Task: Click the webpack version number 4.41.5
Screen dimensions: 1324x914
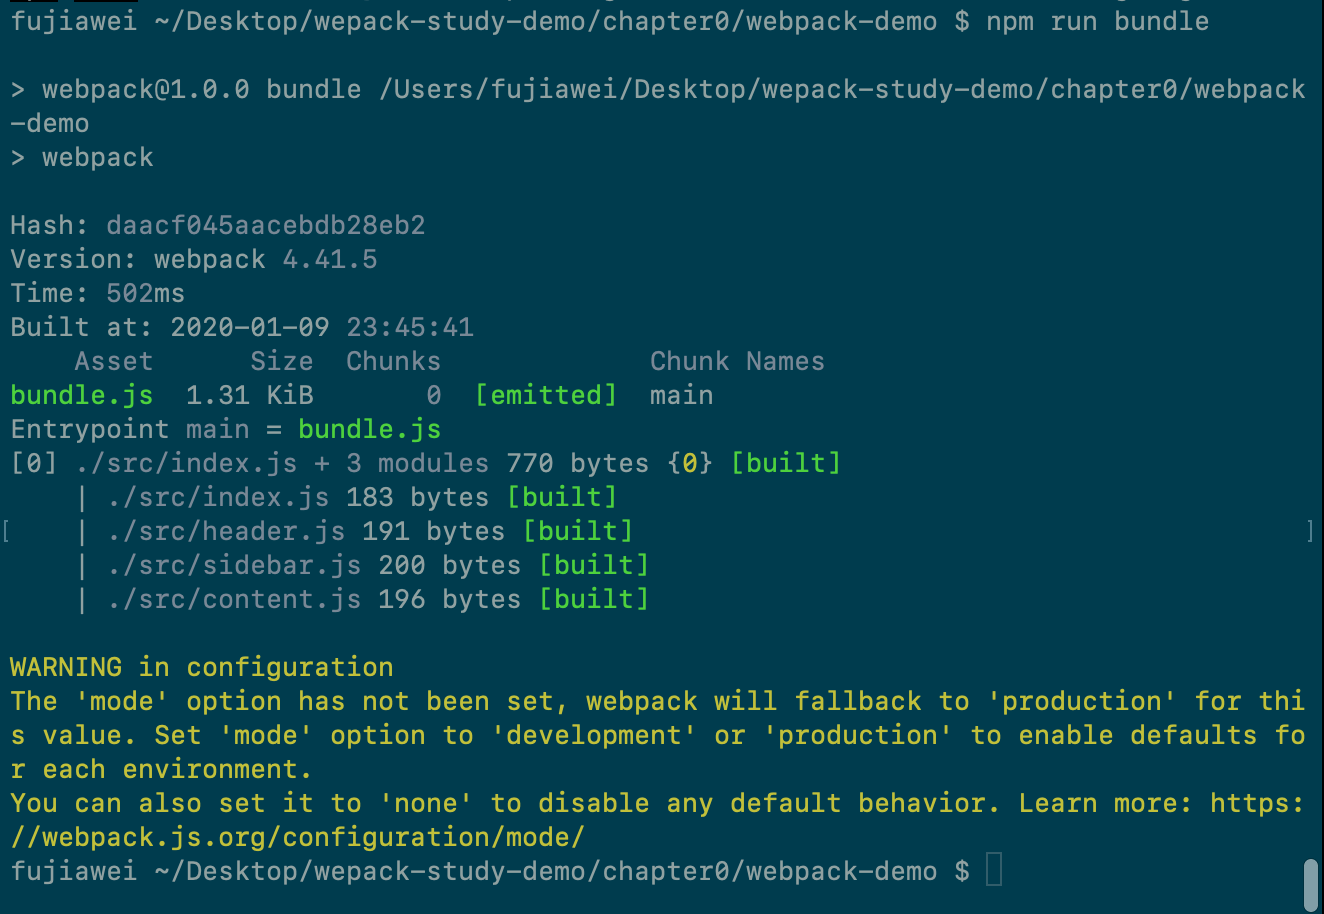Action: [329, 259]
